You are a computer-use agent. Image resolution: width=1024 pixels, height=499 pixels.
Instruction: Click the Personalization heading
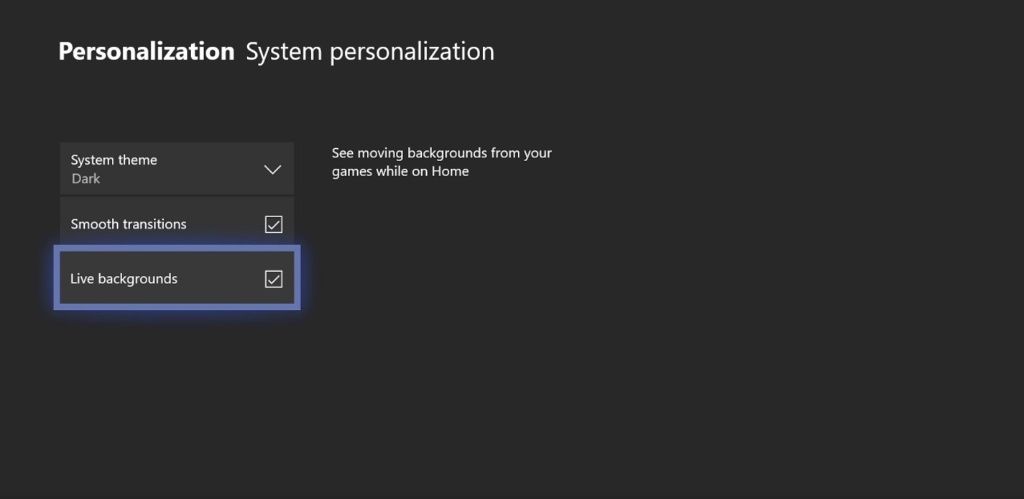[x=146, y=52]
